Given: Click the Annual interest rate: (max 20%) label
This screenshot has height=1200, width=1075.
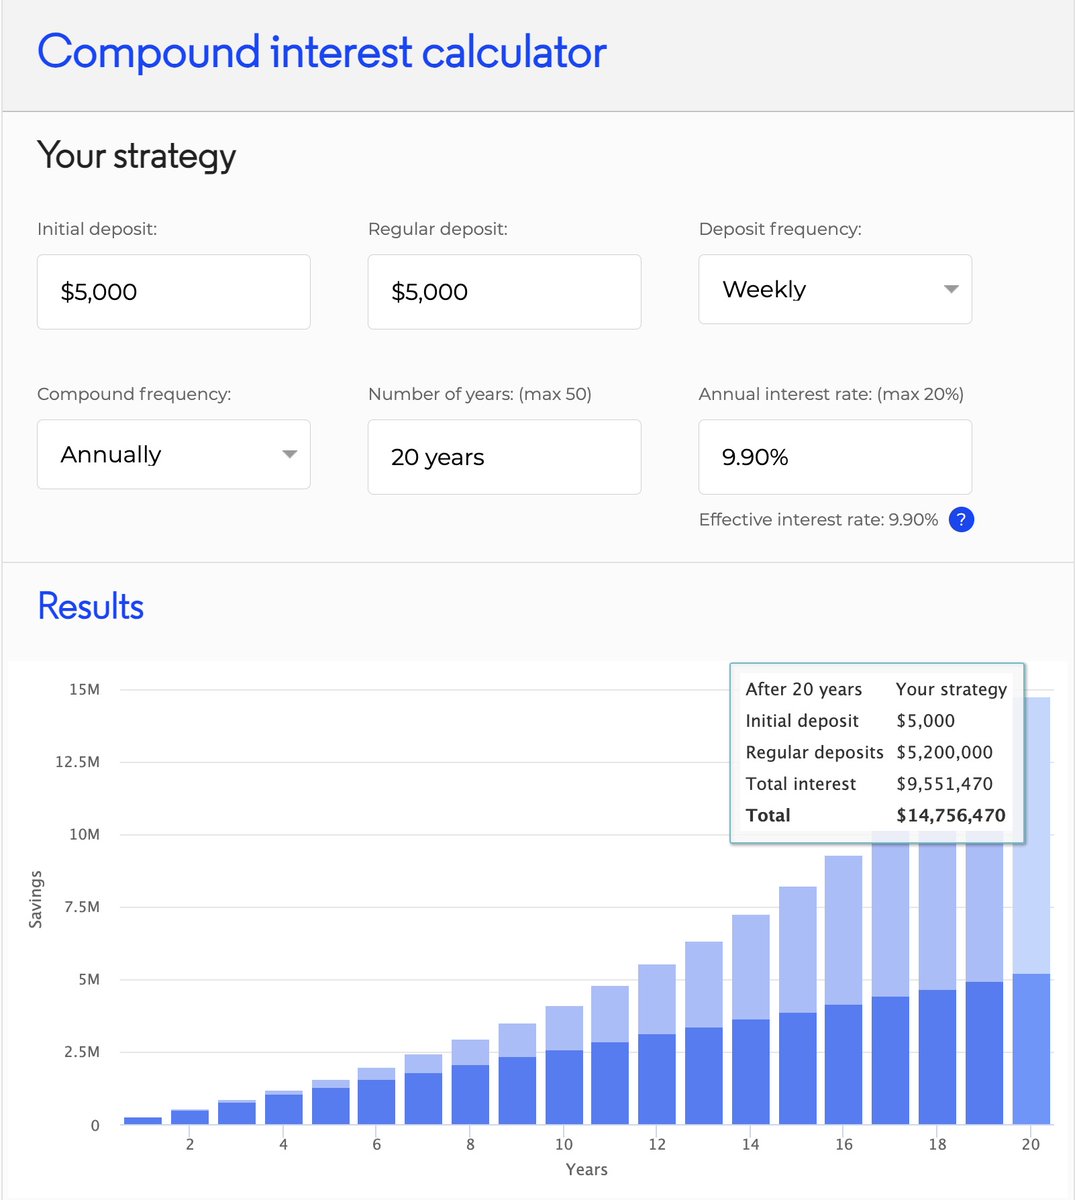Looking at the screenshot, I should coord(831,394).
